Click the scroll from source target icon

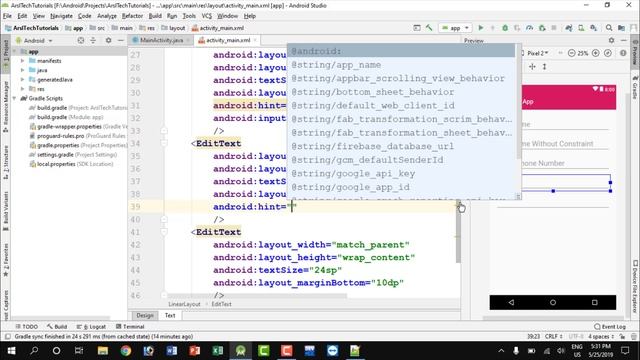[81, 40]
